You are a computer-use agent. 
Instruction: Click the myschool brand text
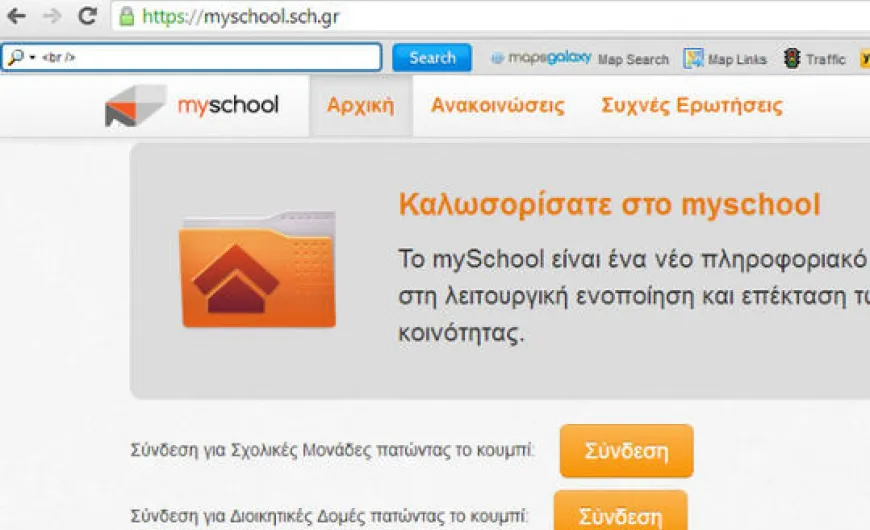[x=227, y=105]
